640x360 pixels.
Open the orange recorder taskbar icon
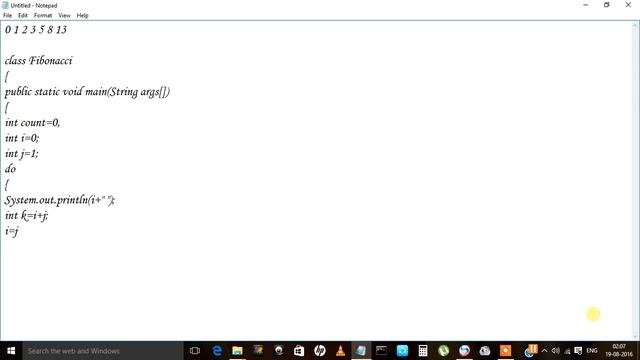(x=505, y=351)
